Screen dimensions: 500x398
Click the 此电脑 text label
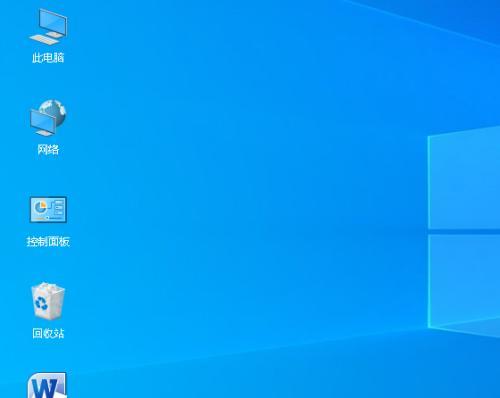[48, 58]
